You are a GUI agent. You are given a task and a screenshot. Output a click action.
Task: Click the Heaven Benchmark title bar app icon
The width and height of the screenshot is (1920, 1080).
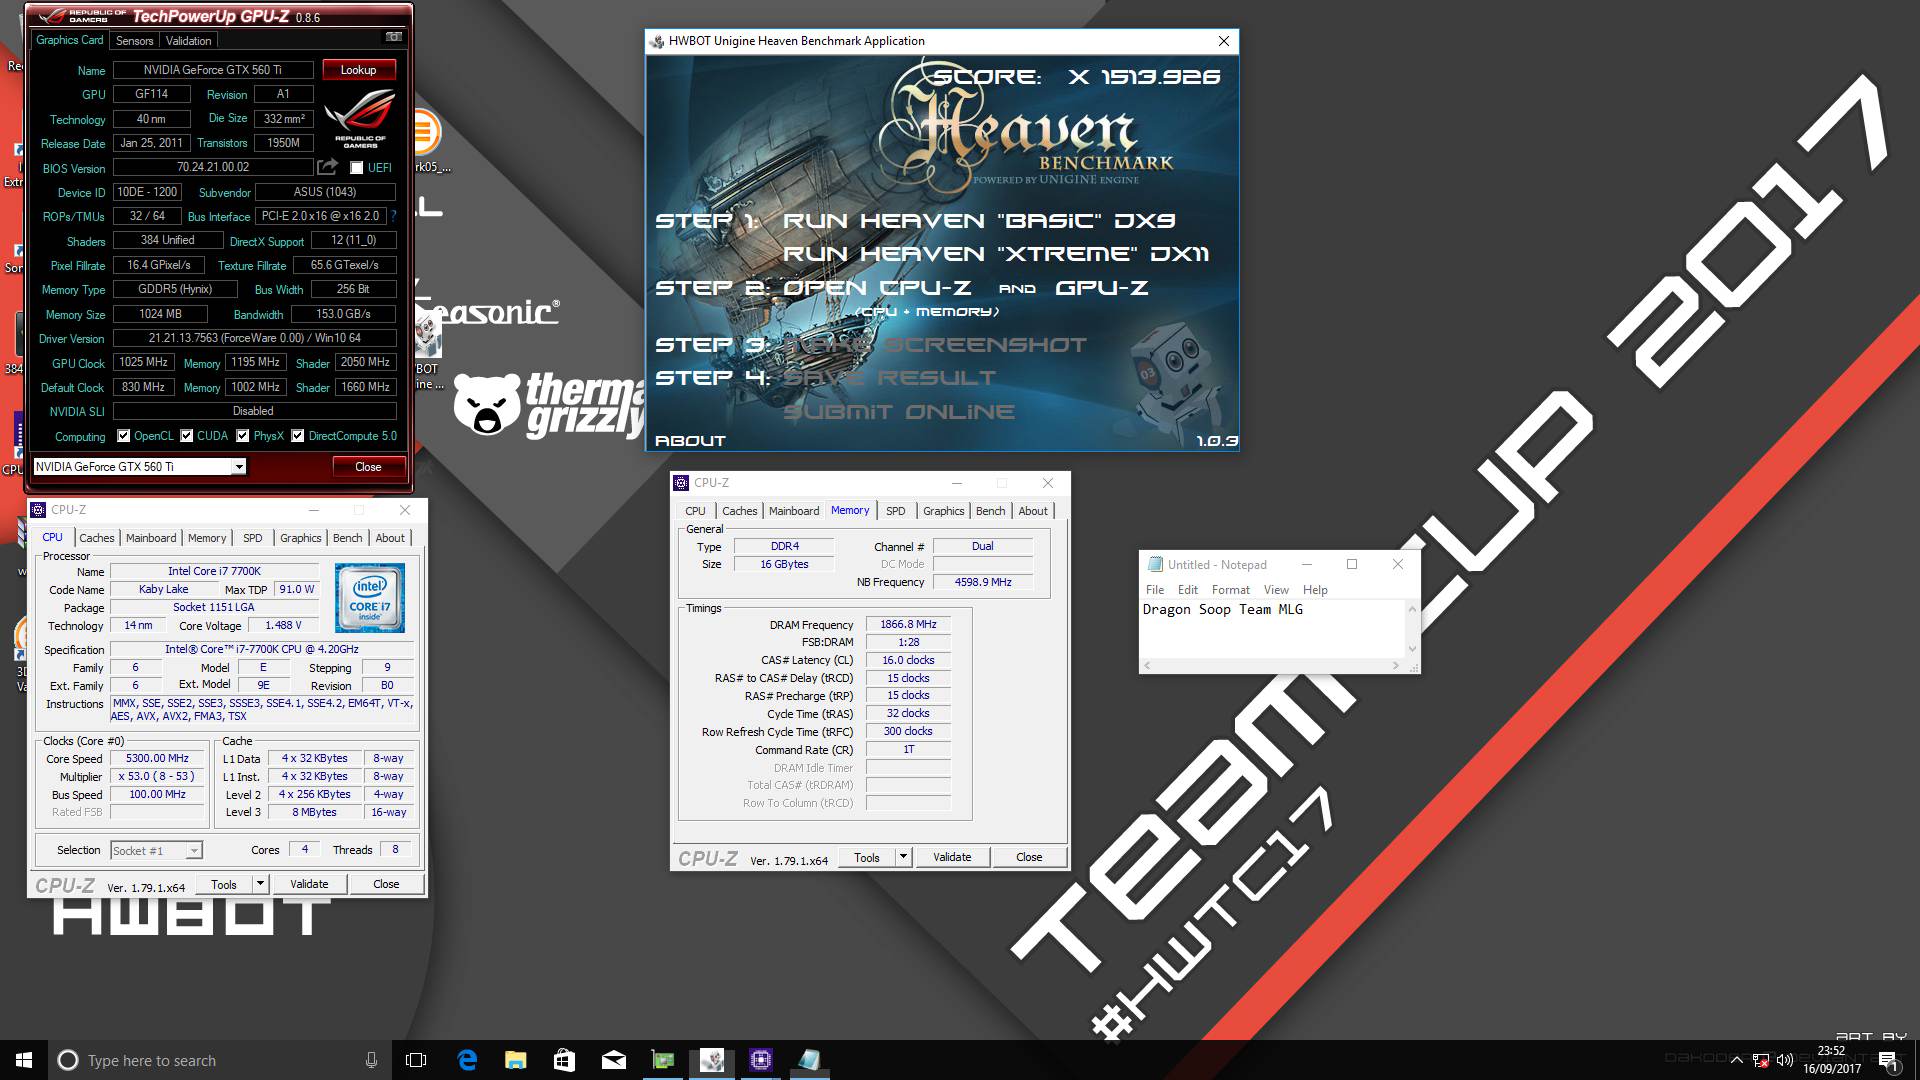tap(656, 41)
